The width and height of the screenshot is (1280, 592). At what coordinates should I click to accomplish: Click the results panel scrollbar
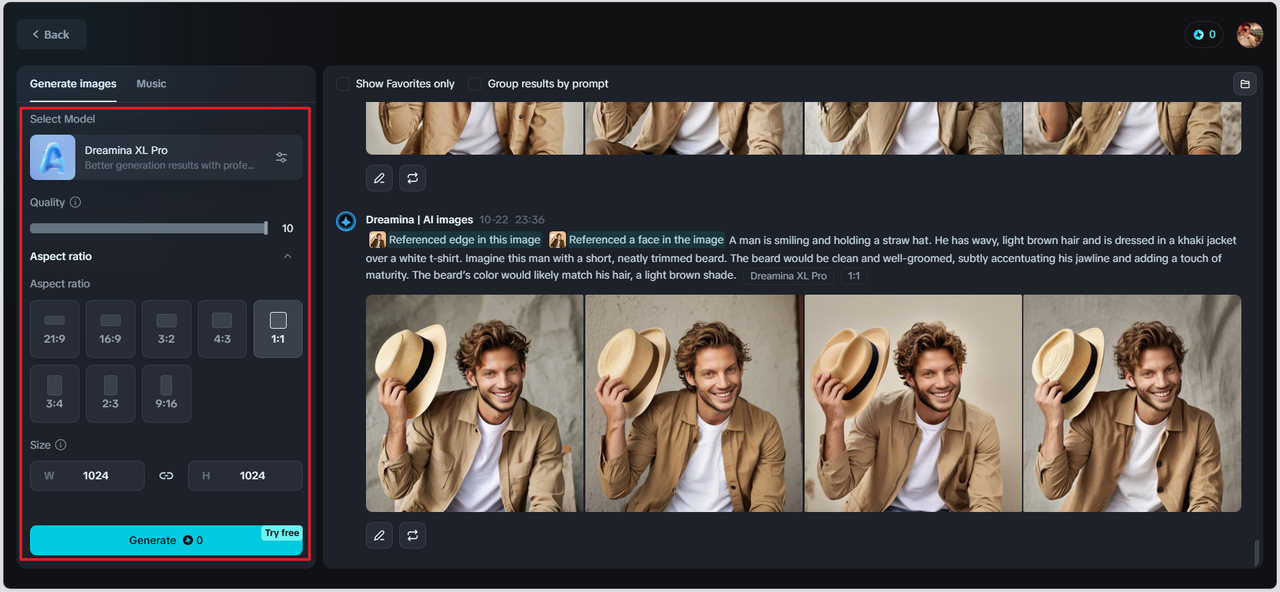pos(1257,552)
